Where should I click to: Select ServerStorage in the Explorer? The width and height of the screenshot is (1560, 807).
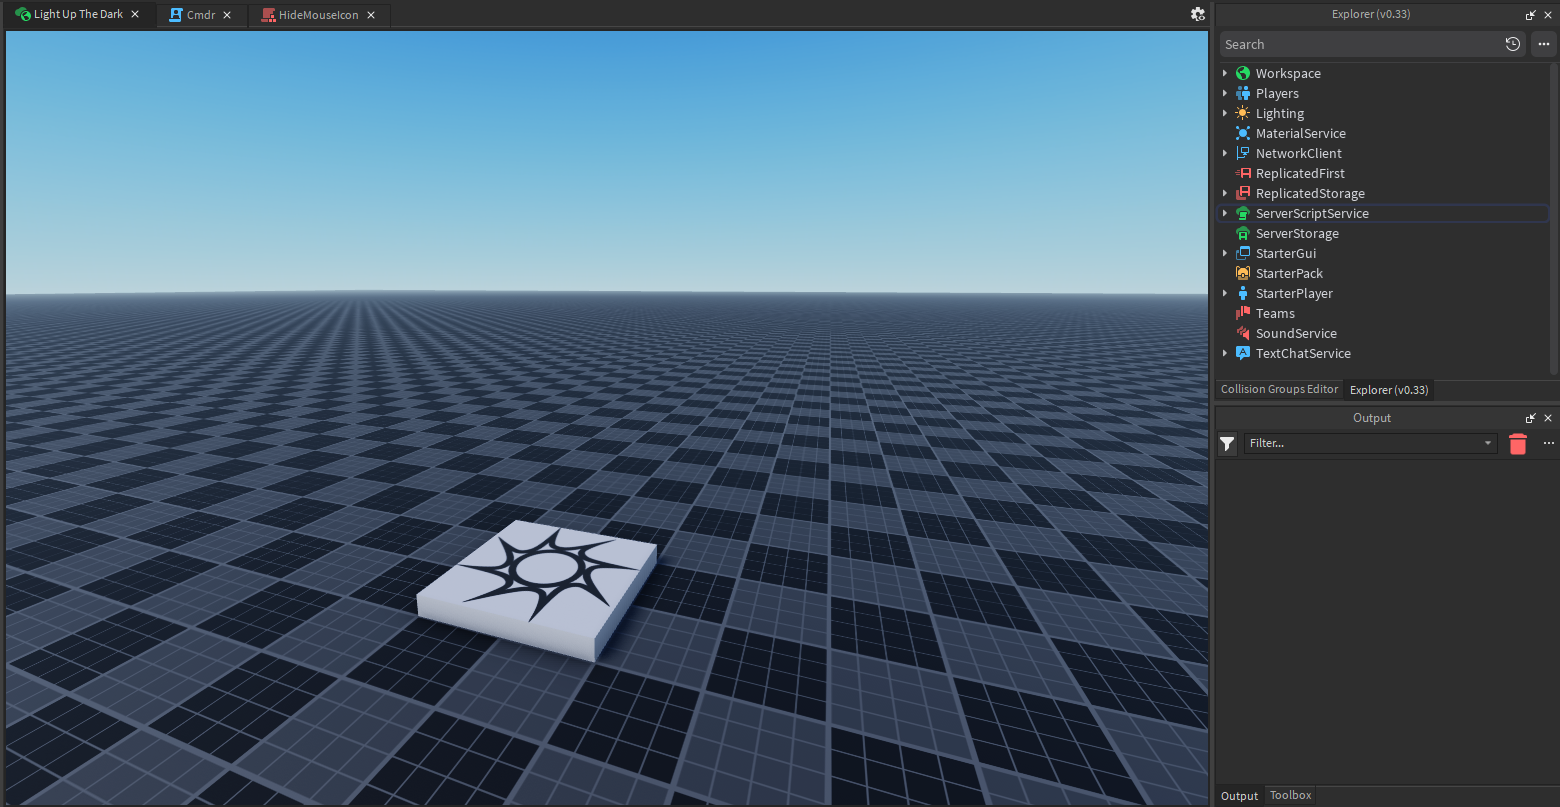pos(1296,233)
